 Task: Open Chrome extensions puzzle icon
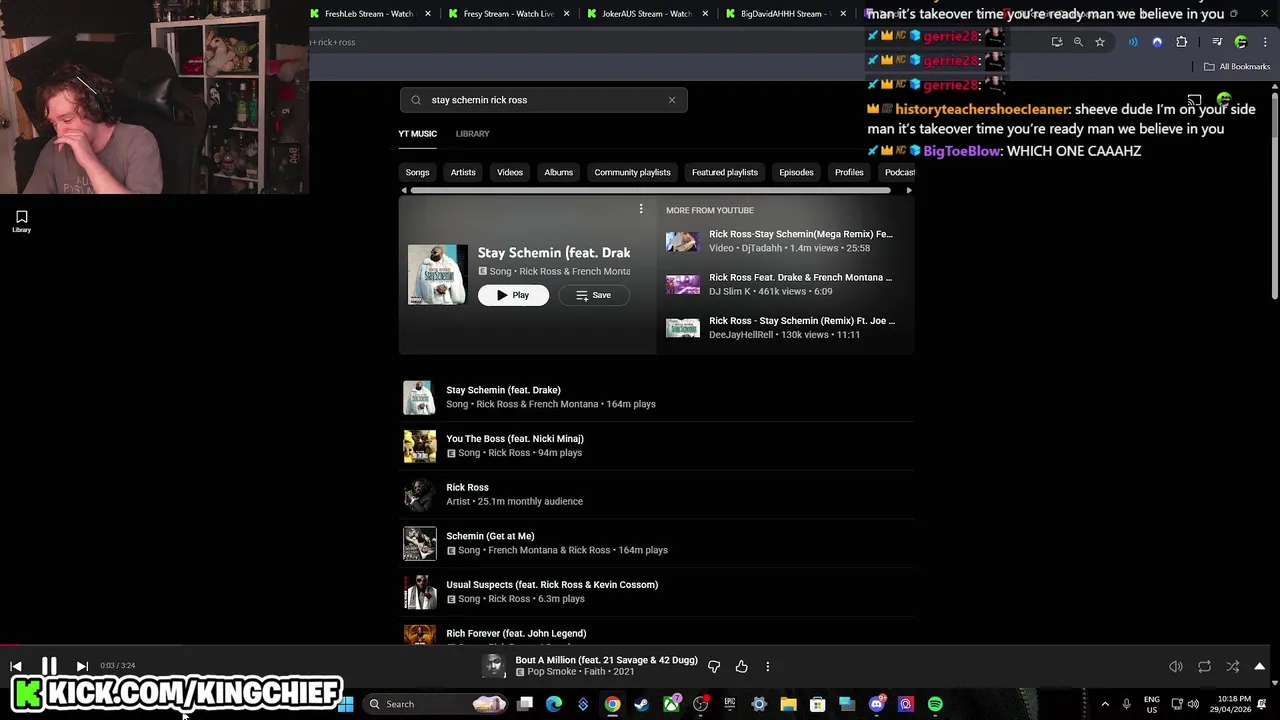pos(1182,42)
